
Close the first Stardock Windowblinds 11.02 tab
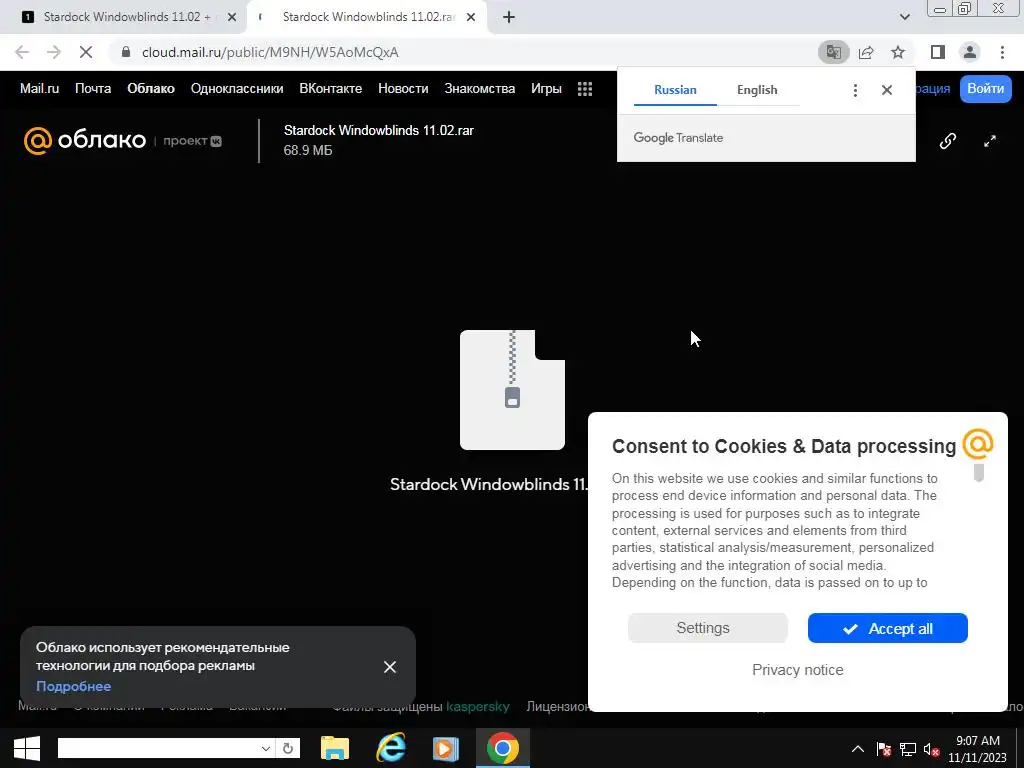[x=232, y=18]
